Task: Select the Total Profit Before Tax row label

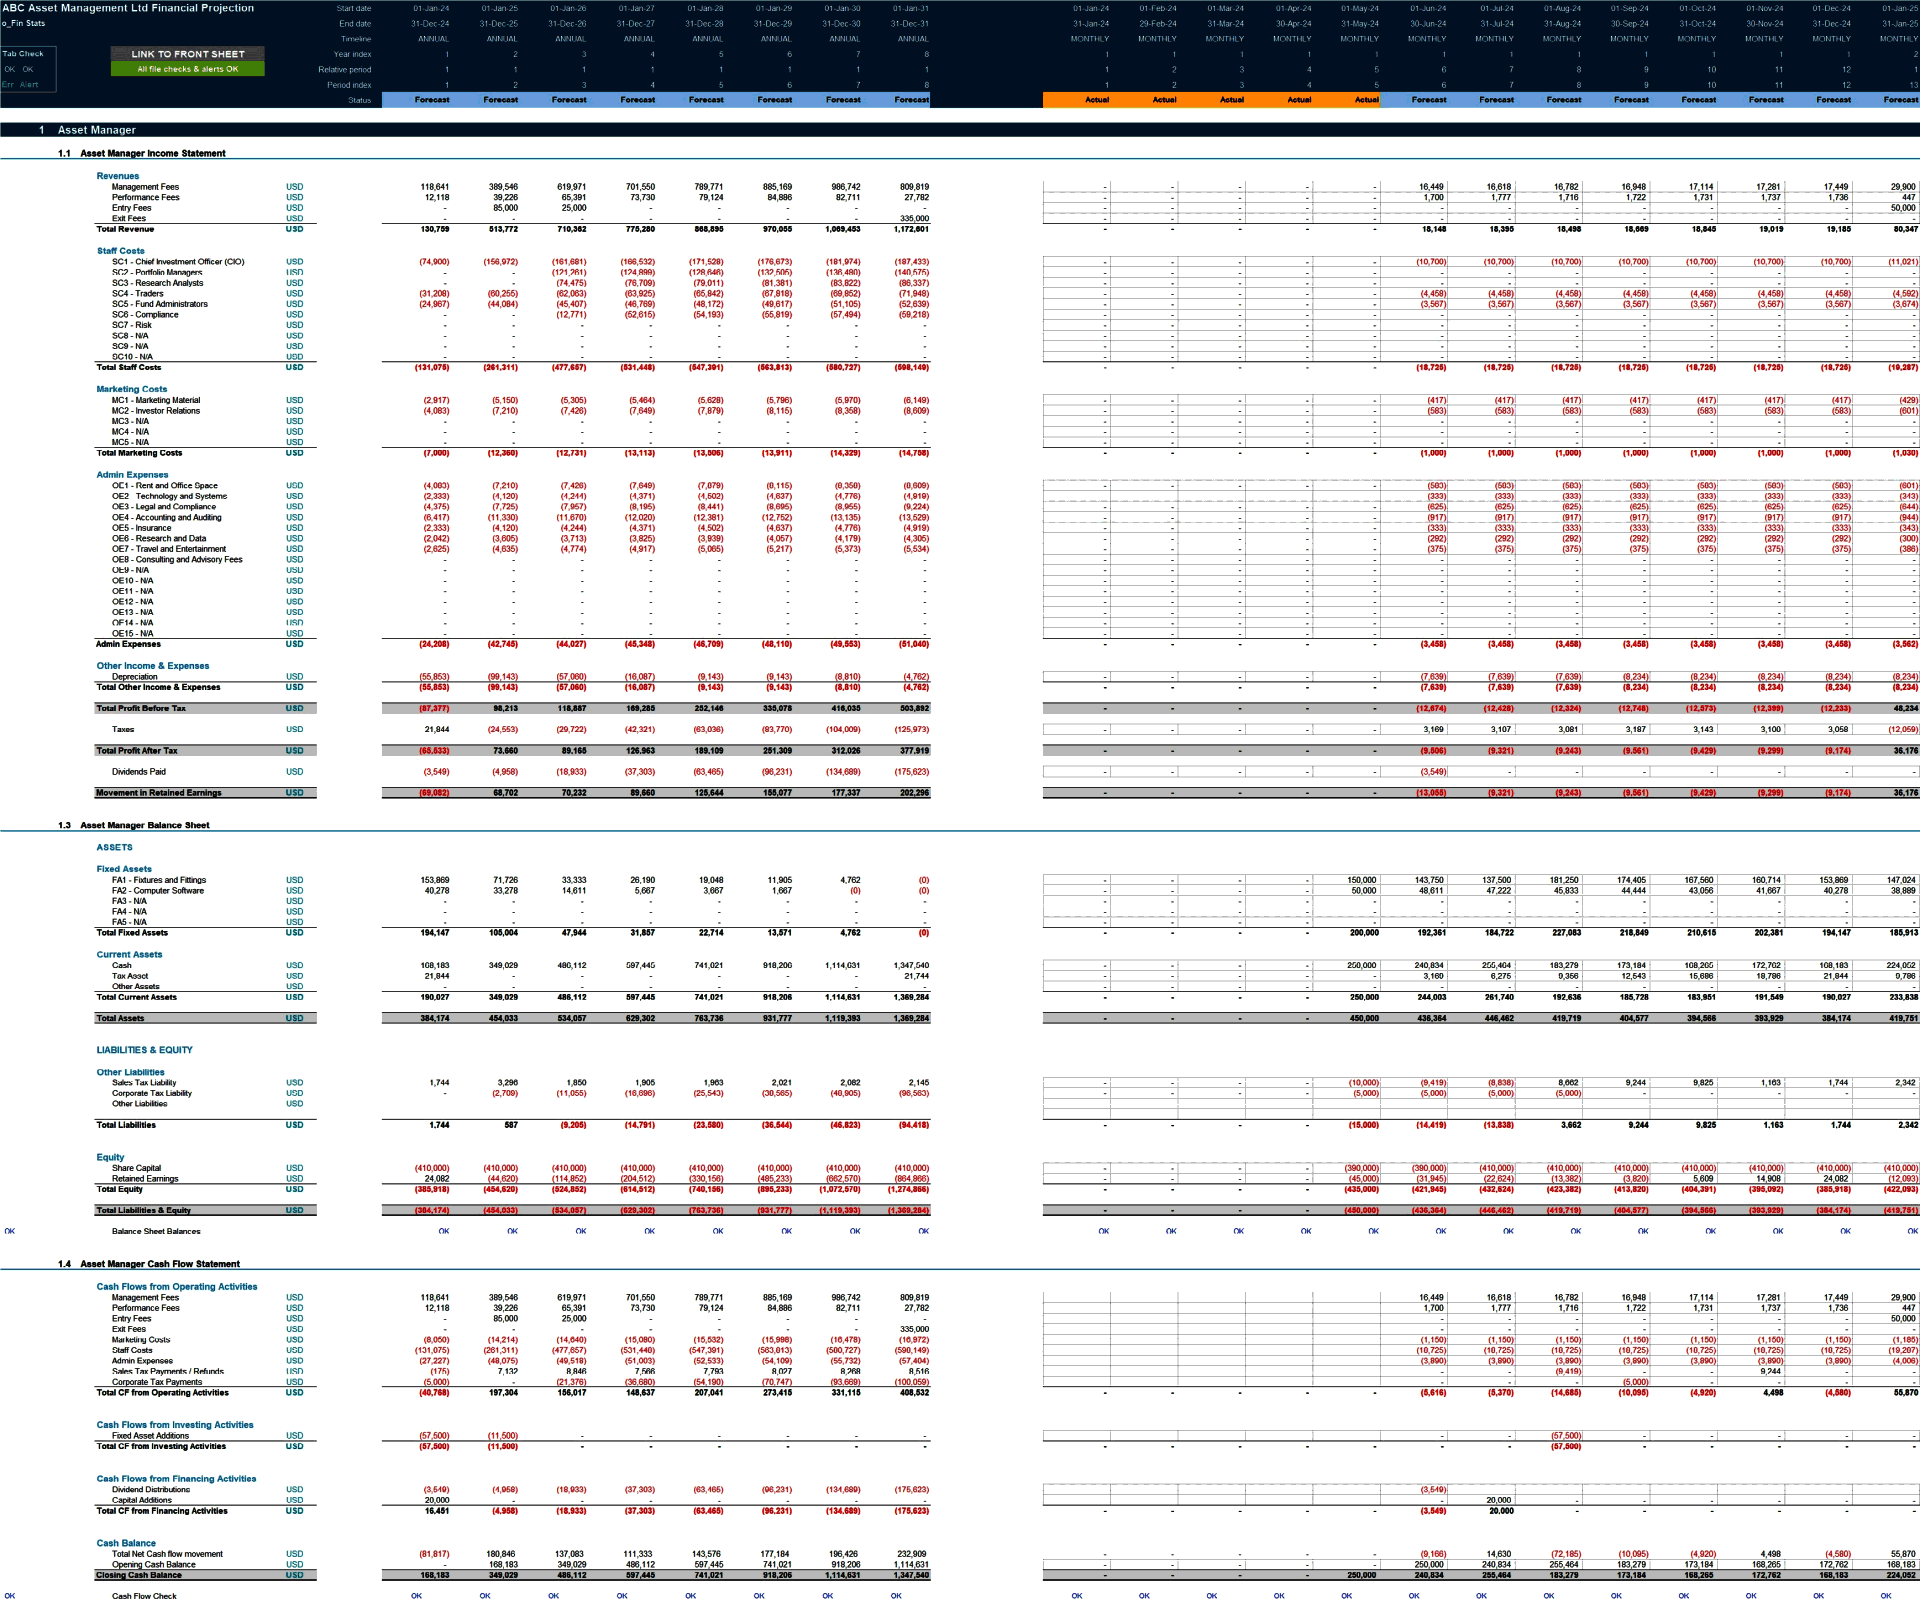Action: [141, 708]
